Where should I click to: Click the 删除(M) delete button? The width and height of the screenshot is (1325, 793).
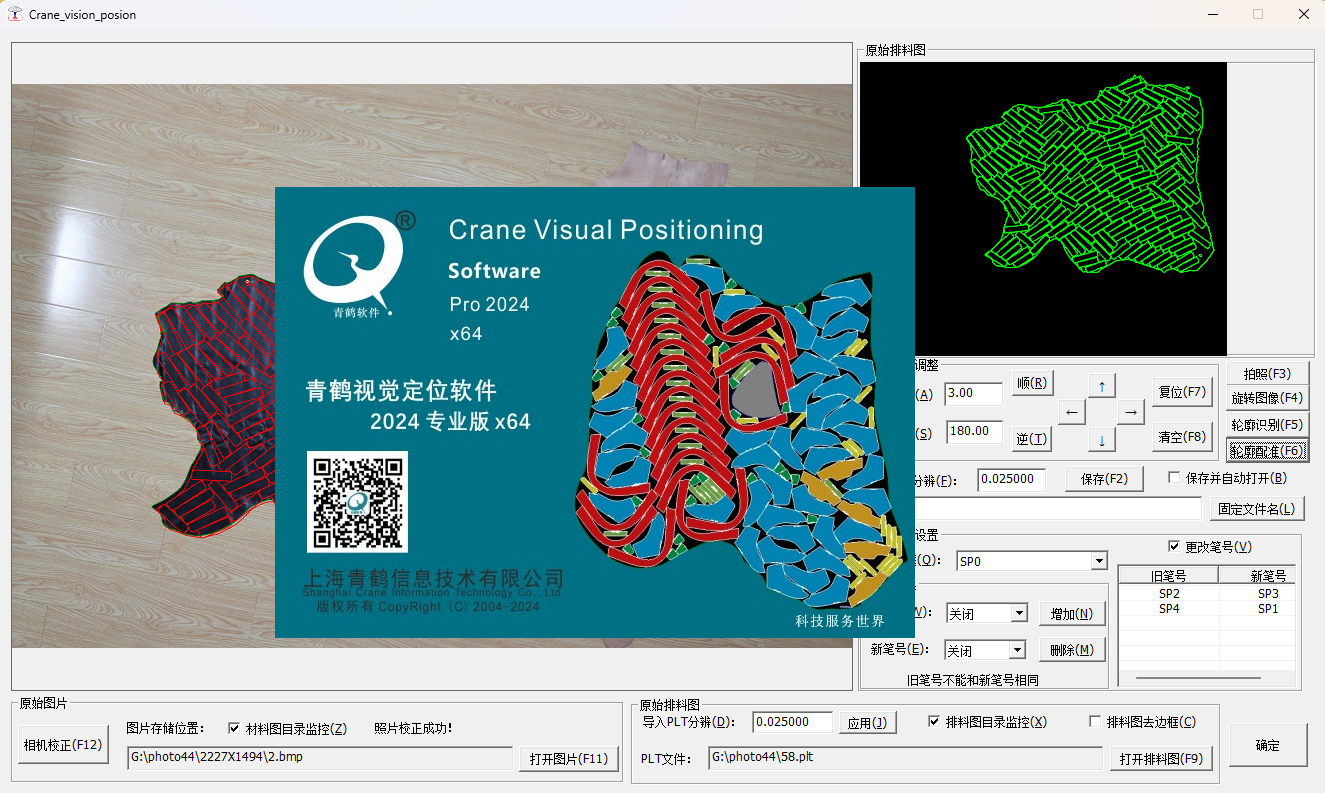1072,650
